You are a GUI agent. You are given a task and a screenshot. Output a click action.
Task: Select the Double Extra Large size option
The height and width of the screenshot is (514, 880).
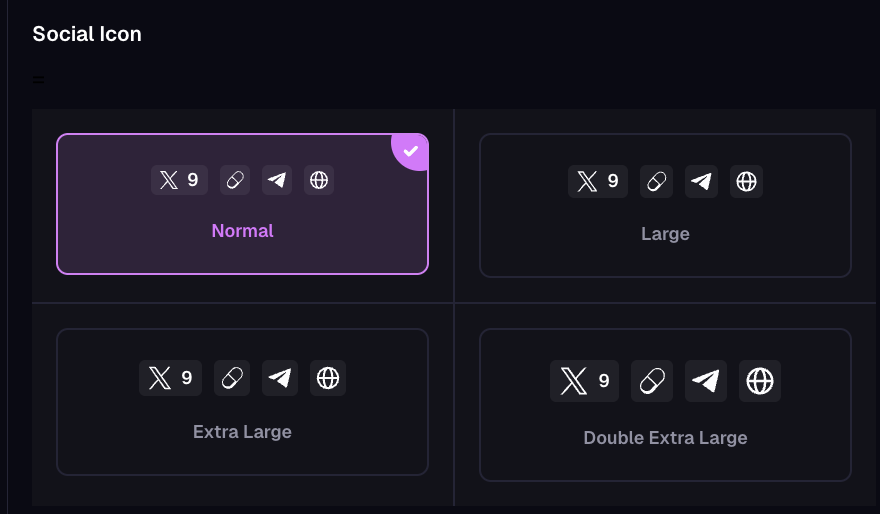(x=665, y=438)
